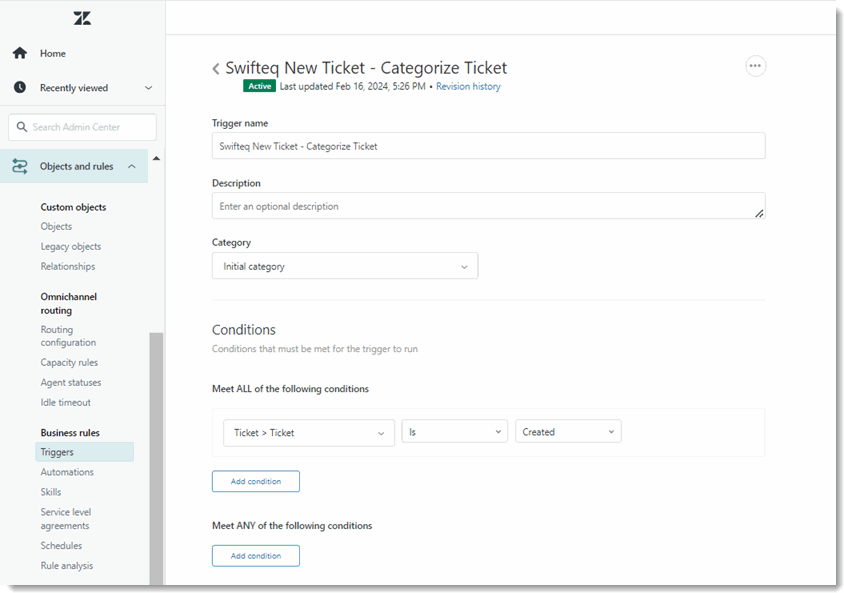Viewport: 844px width, 593px height.
Task: Expand the Recently viewed chevron
Action: [x=149, y=88]
